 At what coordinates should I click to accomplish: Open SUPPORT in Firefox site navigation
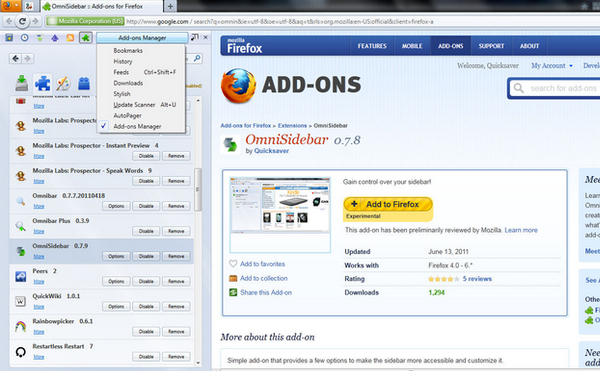(491, 46)
